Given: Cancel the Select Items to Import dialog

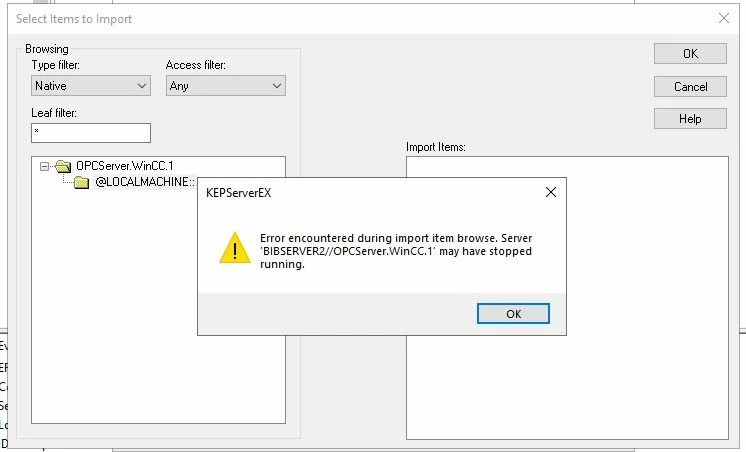Looking at the screenshot, I should click(690, 87).
